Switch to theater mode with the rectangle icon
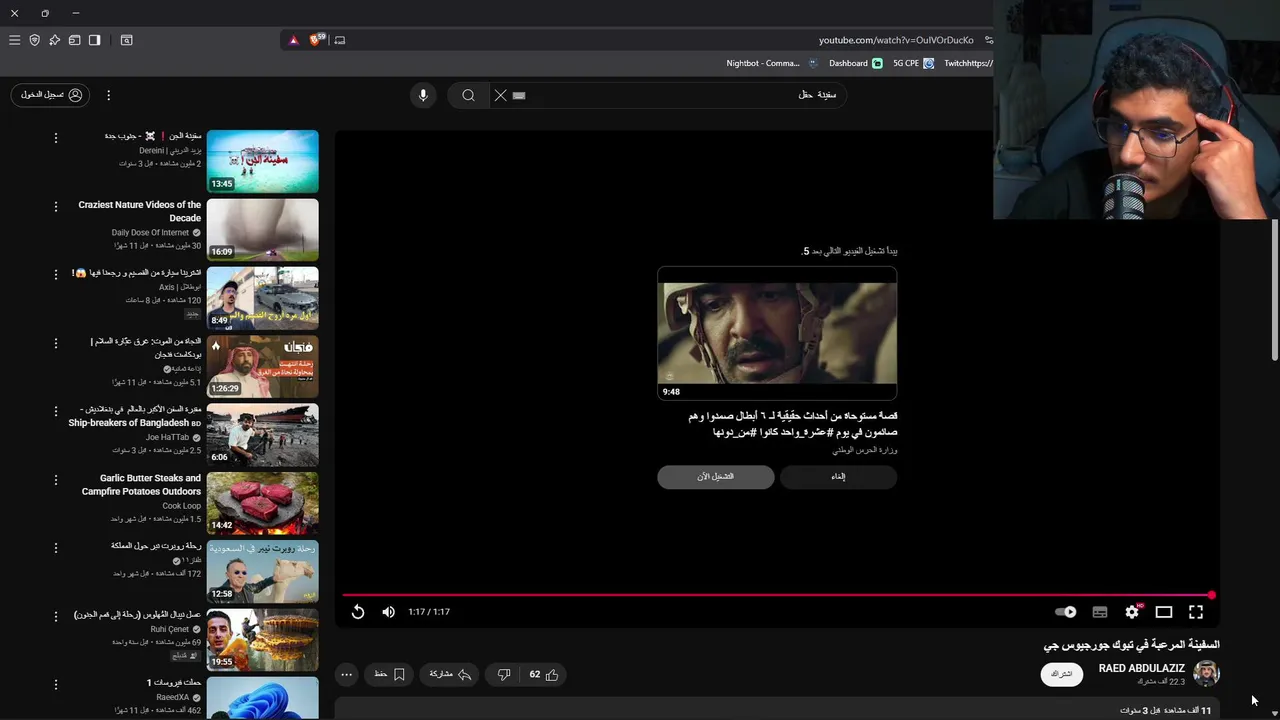 point(1164,612)
